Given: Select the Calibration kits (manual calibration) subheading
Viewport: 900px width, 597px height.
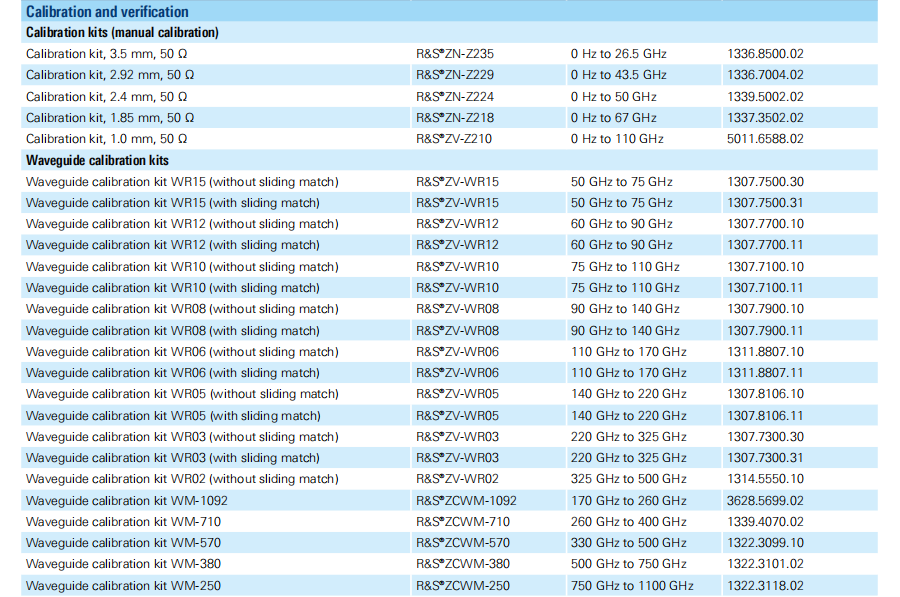Looking at the screenshot, I should 122,32.
